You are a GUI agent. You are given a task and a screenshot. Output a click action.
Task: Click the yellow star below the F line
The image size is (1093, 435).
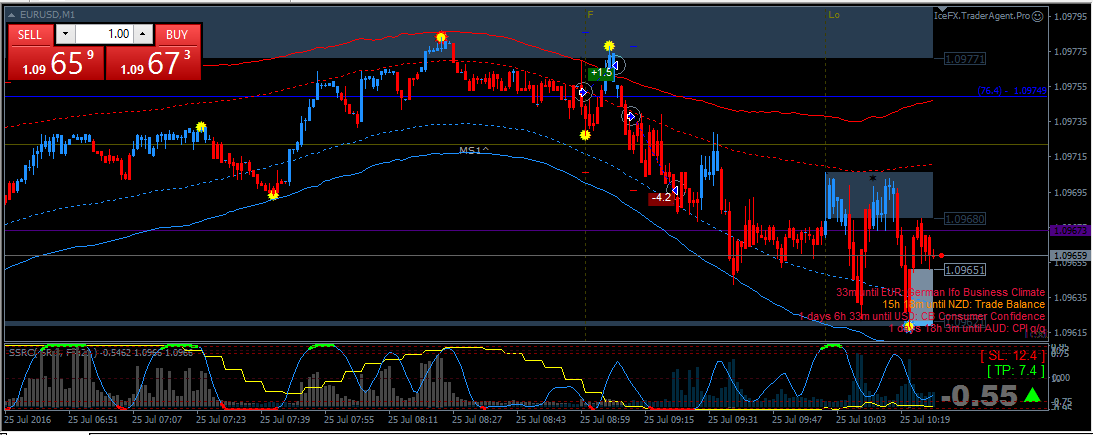[x=586, y=135]
